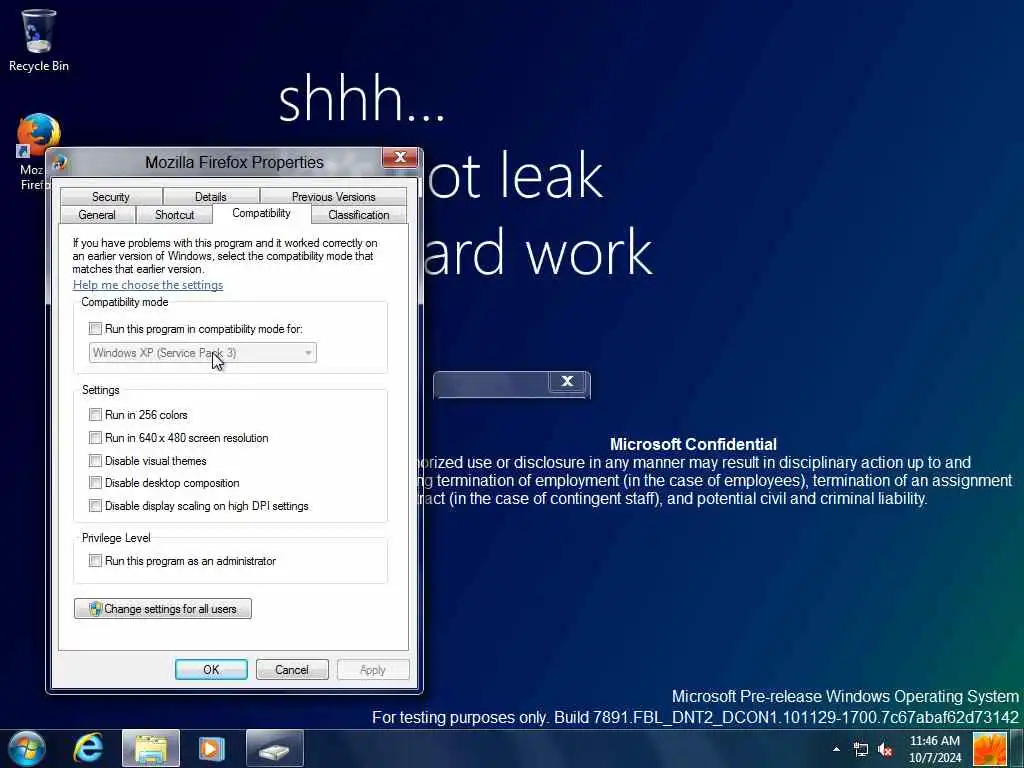Check Disable visual themes
Image resolution: width=1024 pixels, height=768 pixels.
95,460
